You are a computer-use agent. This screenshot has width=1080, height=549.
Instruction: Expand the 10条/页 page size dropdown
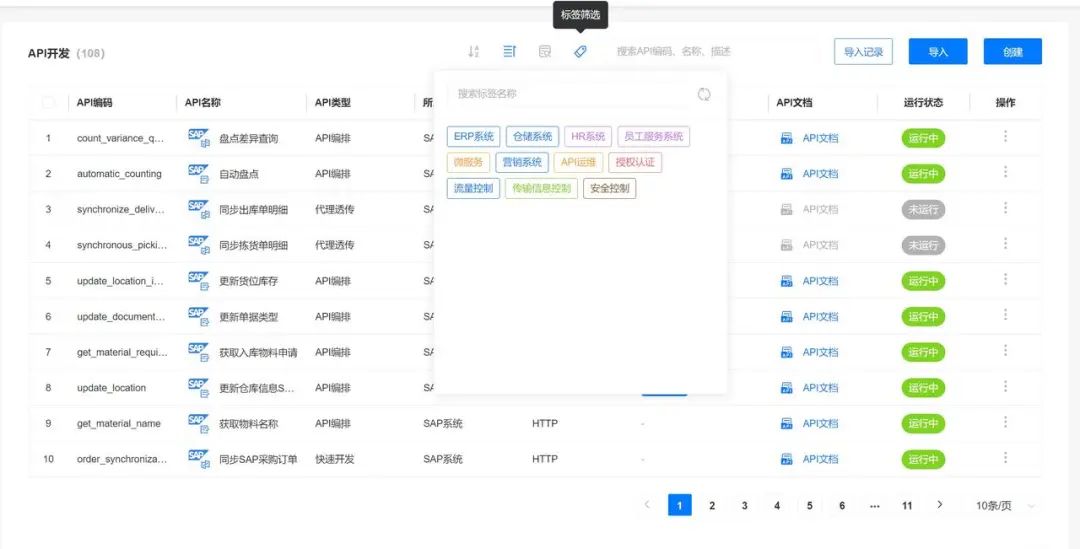pyautogui.click(x=1004, y=506)
